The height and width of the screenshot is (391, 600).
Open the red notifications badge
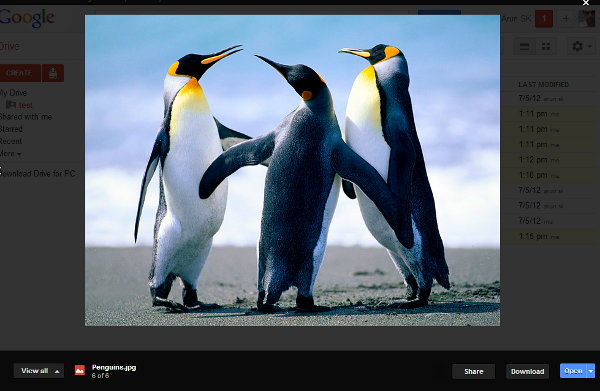544,19
